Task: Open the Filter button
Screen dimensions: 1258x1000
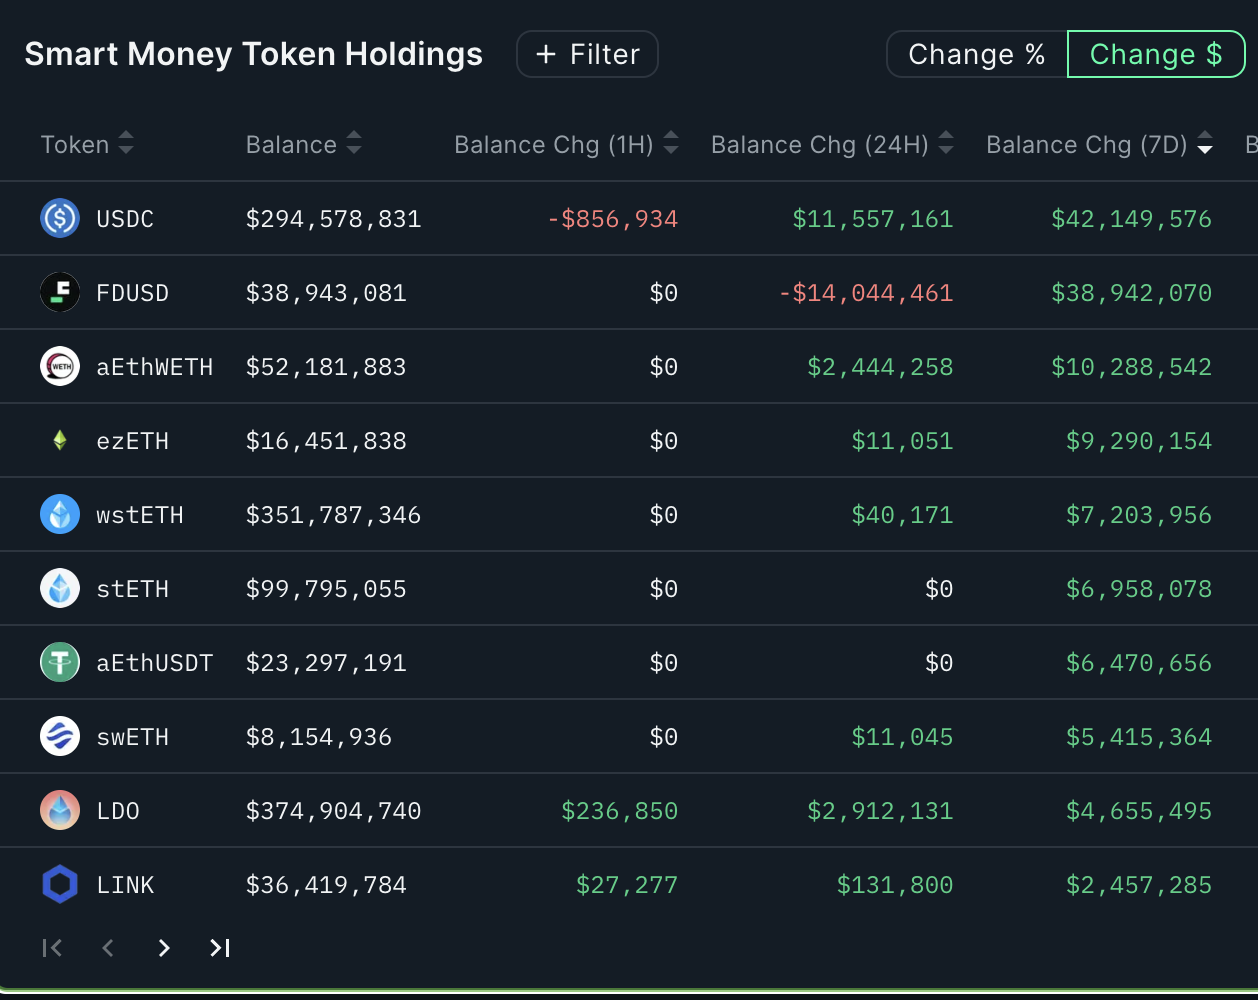Action: [587, 54]
